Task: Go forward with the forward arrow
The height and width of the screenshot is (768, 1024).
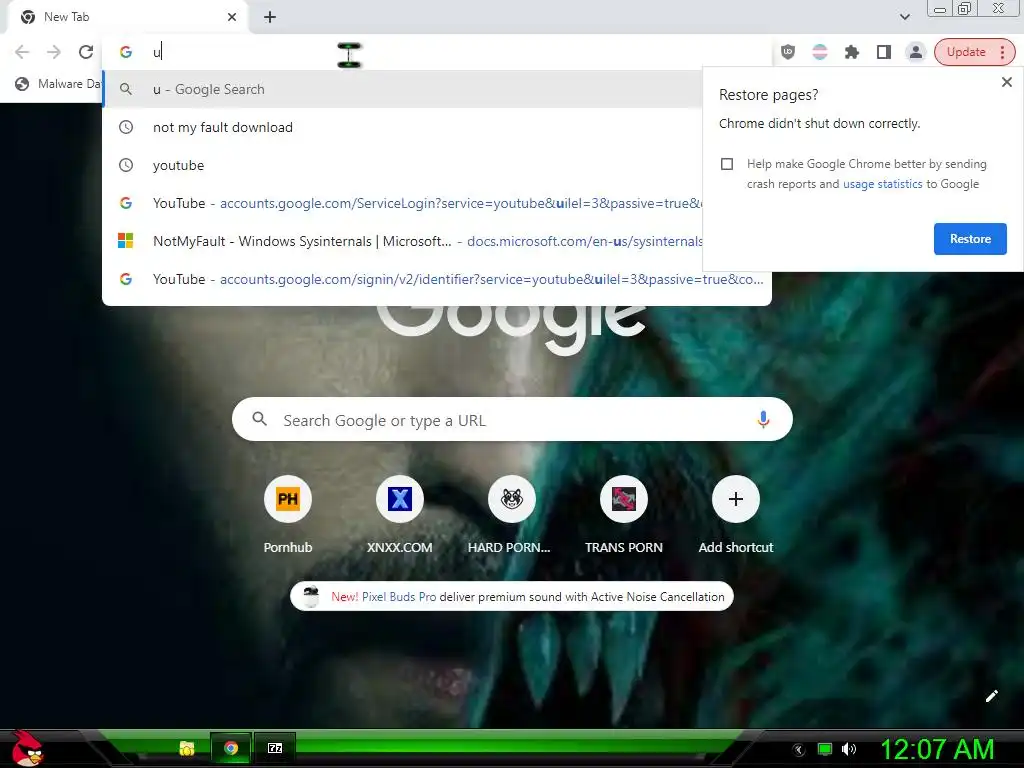Action: click(x=54, y=52)
